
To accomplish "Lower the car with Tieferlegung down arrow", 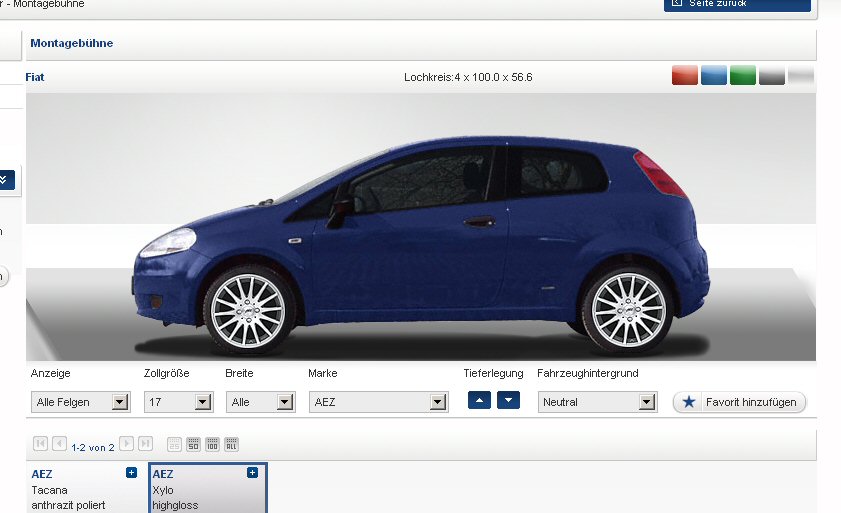I will tap(509, 401).
